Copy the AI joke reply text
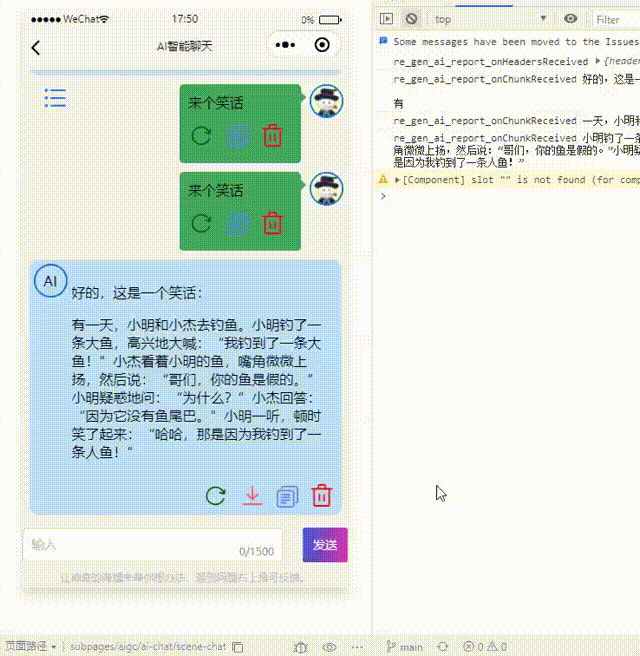This screenshot has width=640, height=656. point(287,497)
